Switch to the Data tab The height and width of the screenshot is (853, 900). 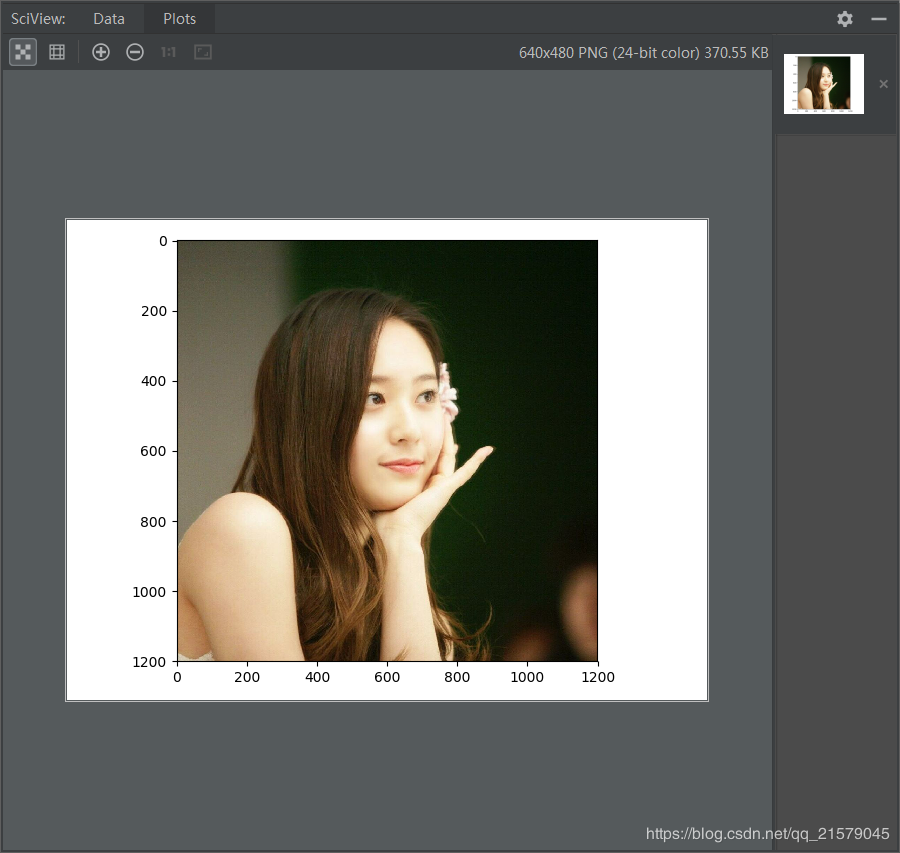(x=109, y=19)
